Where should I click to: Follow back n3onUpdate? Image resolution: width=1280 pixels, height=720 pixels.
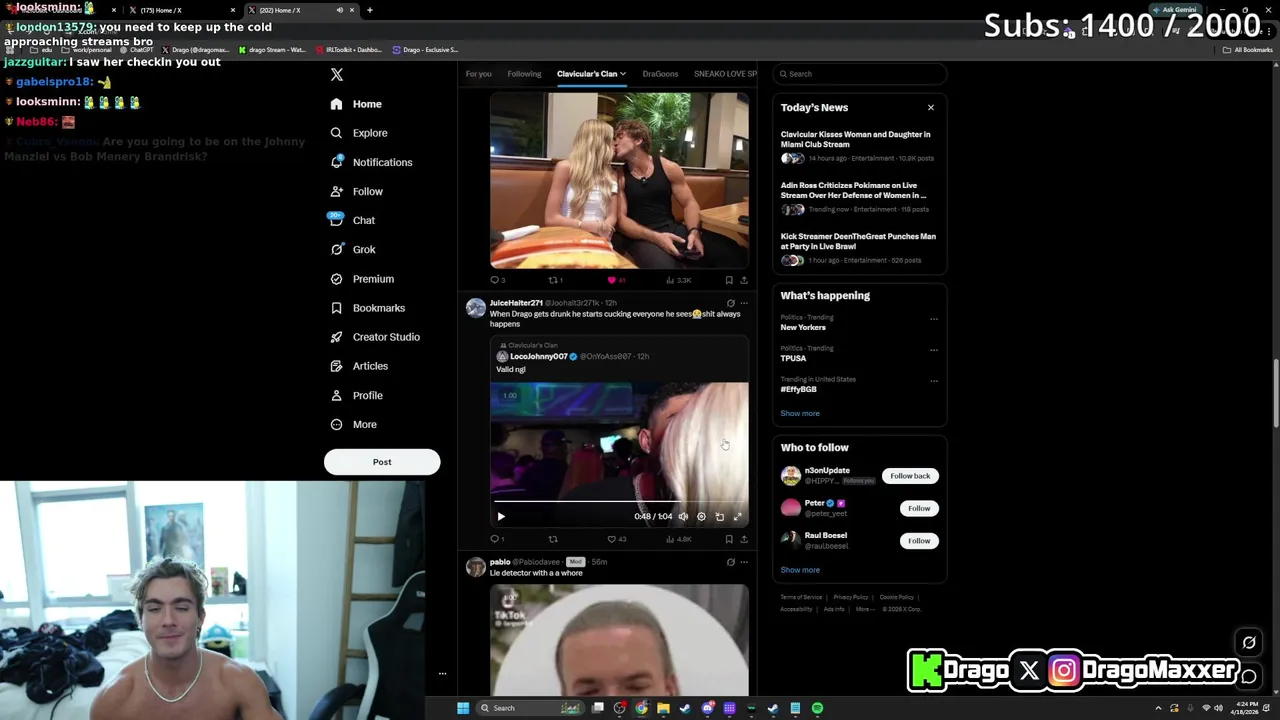pos(910,476)
